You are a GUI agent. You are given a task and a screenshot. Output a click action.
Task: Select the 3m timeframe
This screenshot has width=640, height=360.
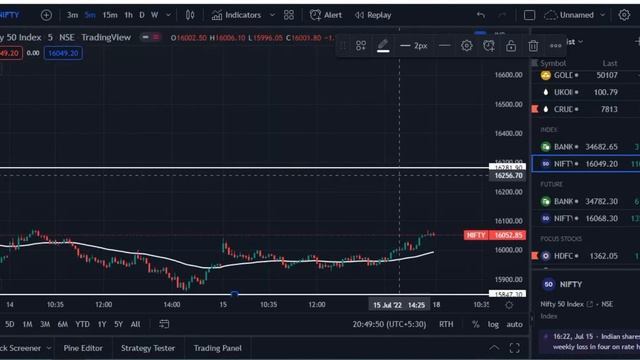[x=72, y=15]
